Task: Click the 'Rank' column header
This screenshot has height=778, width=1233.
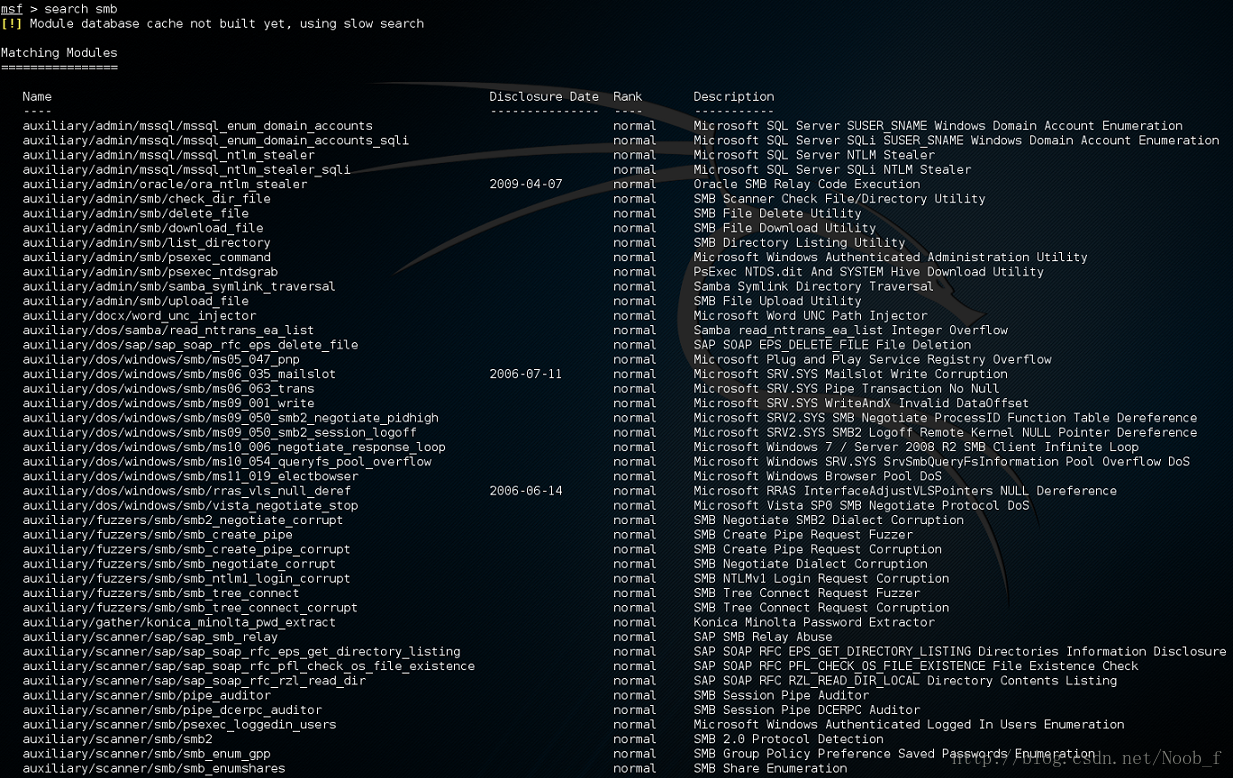Action: pos(628,97)
